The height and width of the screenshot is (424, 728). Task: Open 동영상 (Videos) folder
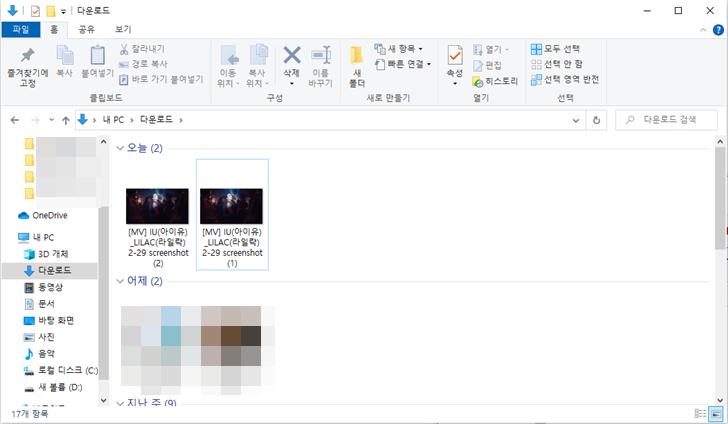(x=43, y=287)
